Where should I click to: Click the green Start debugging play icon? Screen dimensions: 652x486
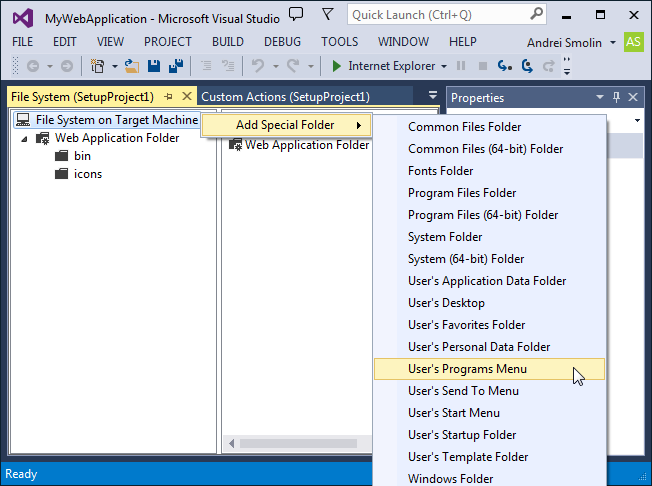coord(336,66)
